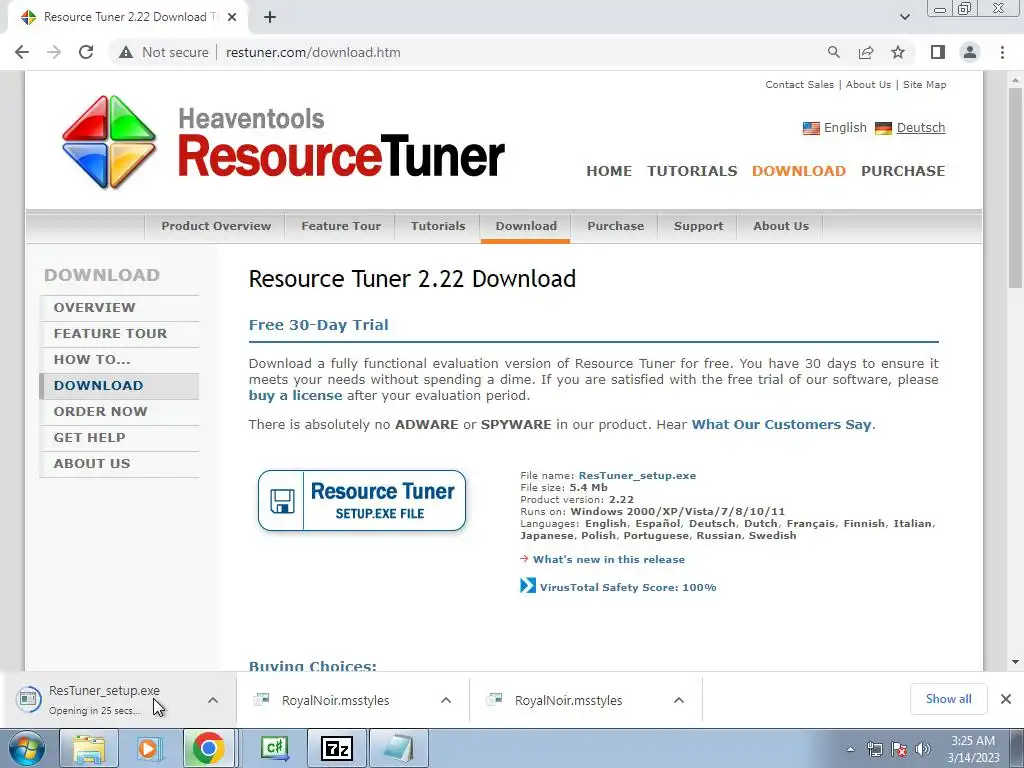The image size is (1024, 768).
Task: Click the German flag icon next to Deutsch
Action: pos(883,128)
